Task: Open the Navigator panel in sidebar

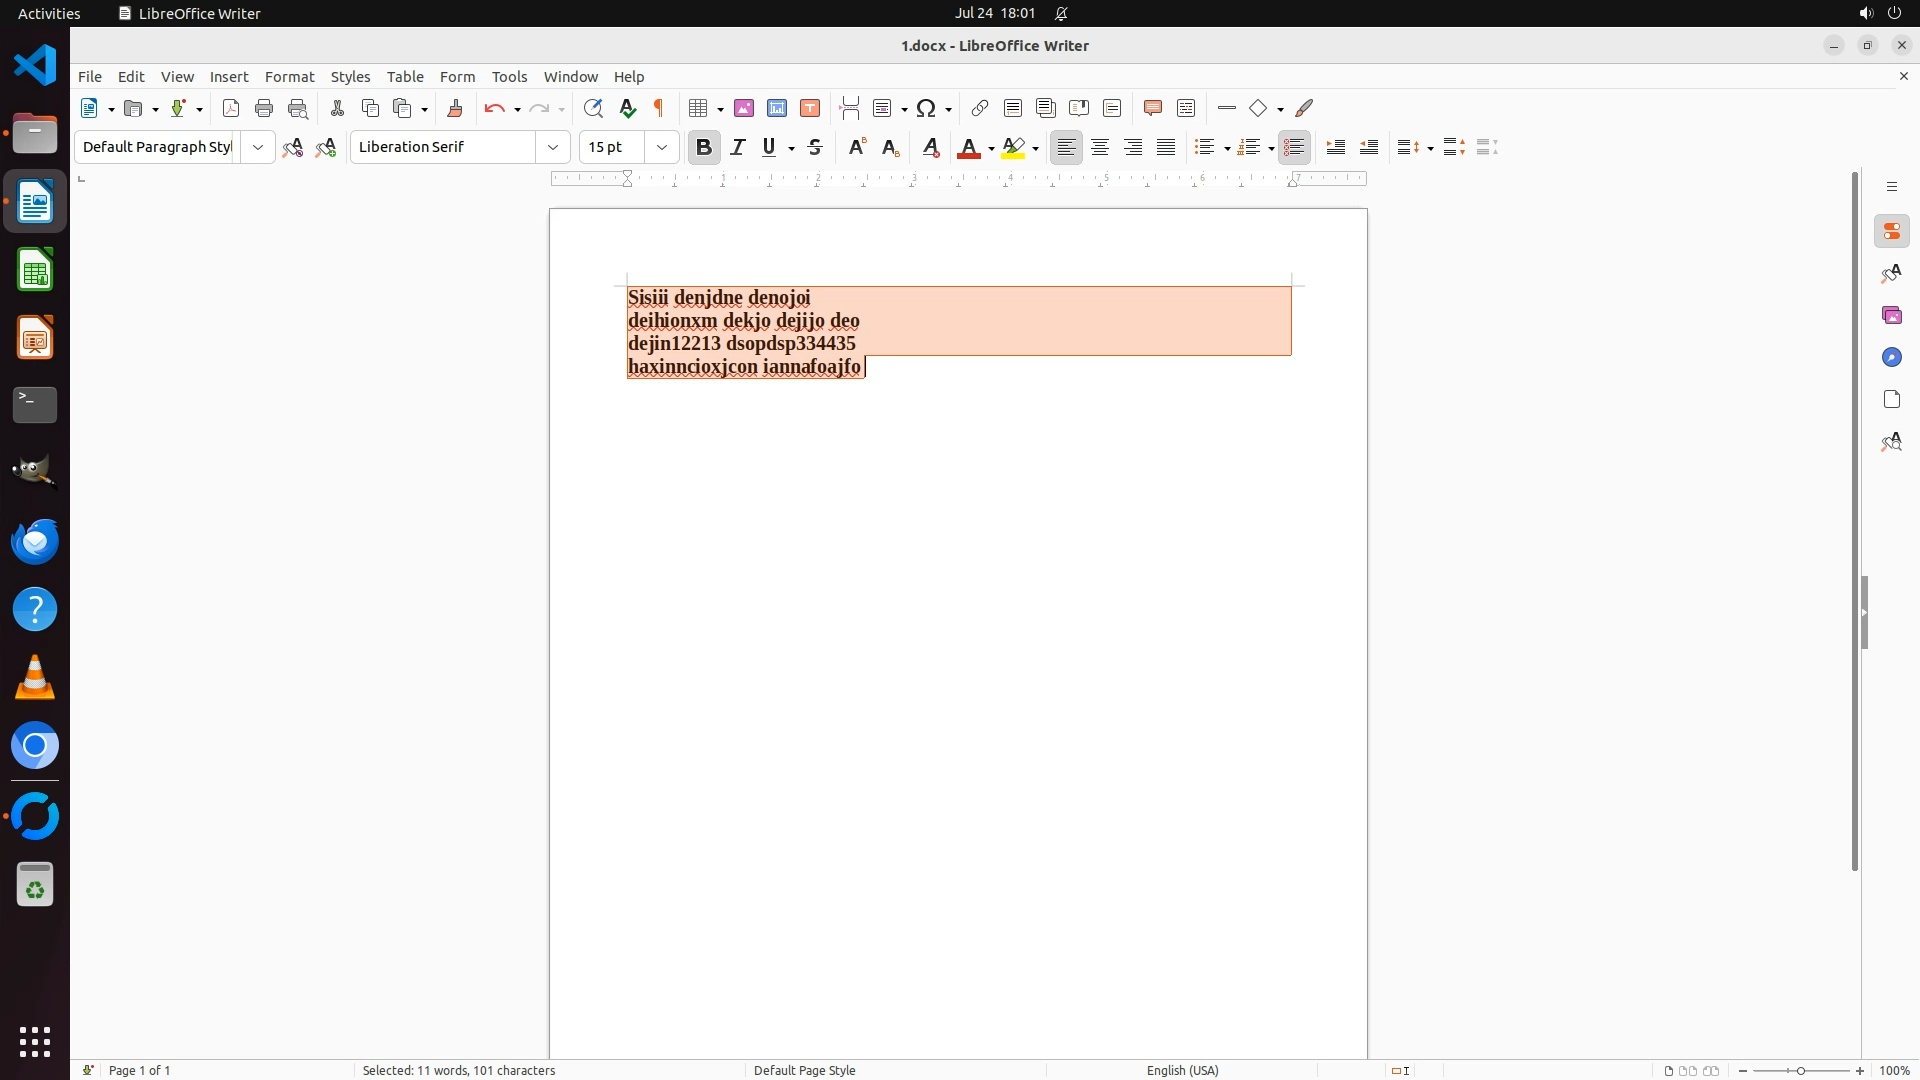Action: [1891, 358]
